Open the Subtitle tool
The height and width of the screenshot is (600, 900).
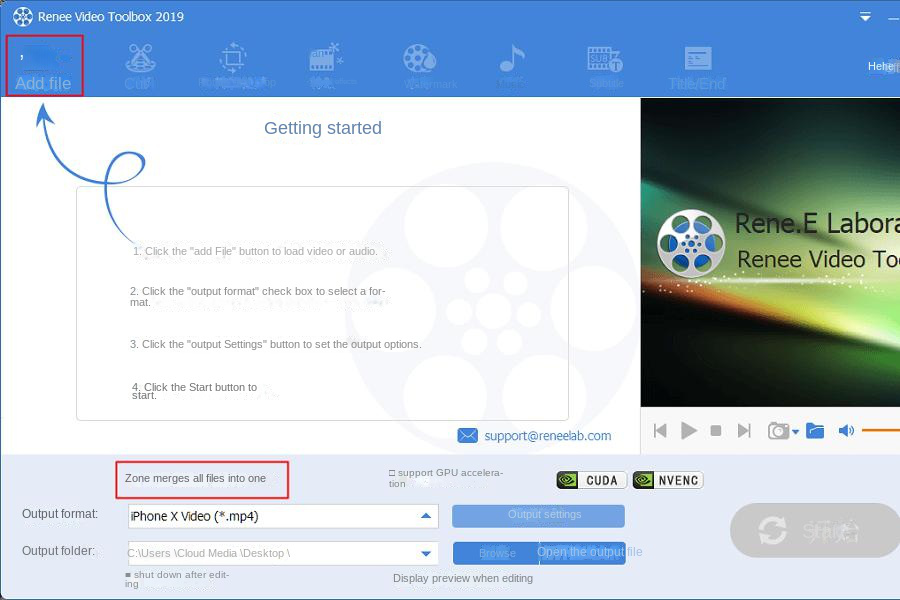click(x=605, y=64)
